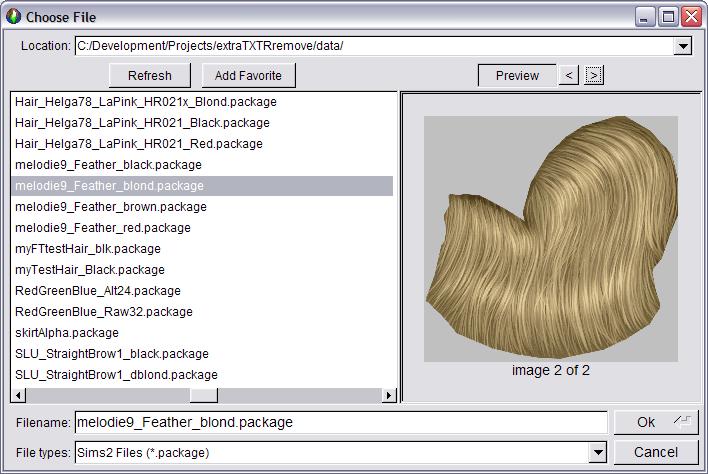
Task: Open the File types dropdown
Action: [x=598, y=452]
